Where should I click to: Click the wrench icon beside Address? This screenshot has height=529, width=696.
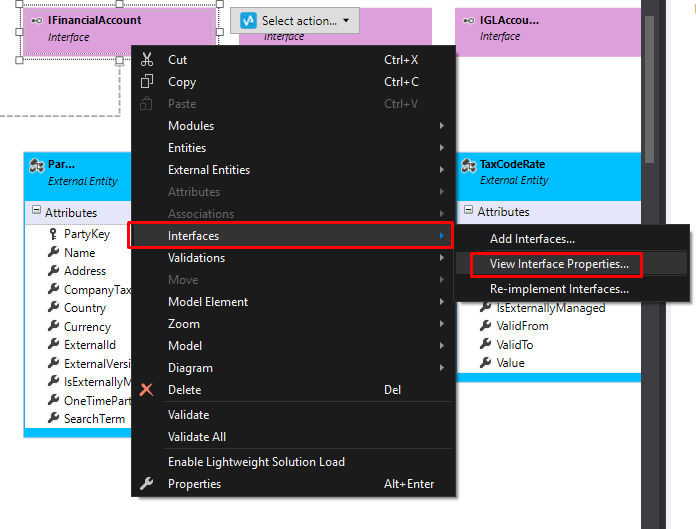tap(53, 271)
